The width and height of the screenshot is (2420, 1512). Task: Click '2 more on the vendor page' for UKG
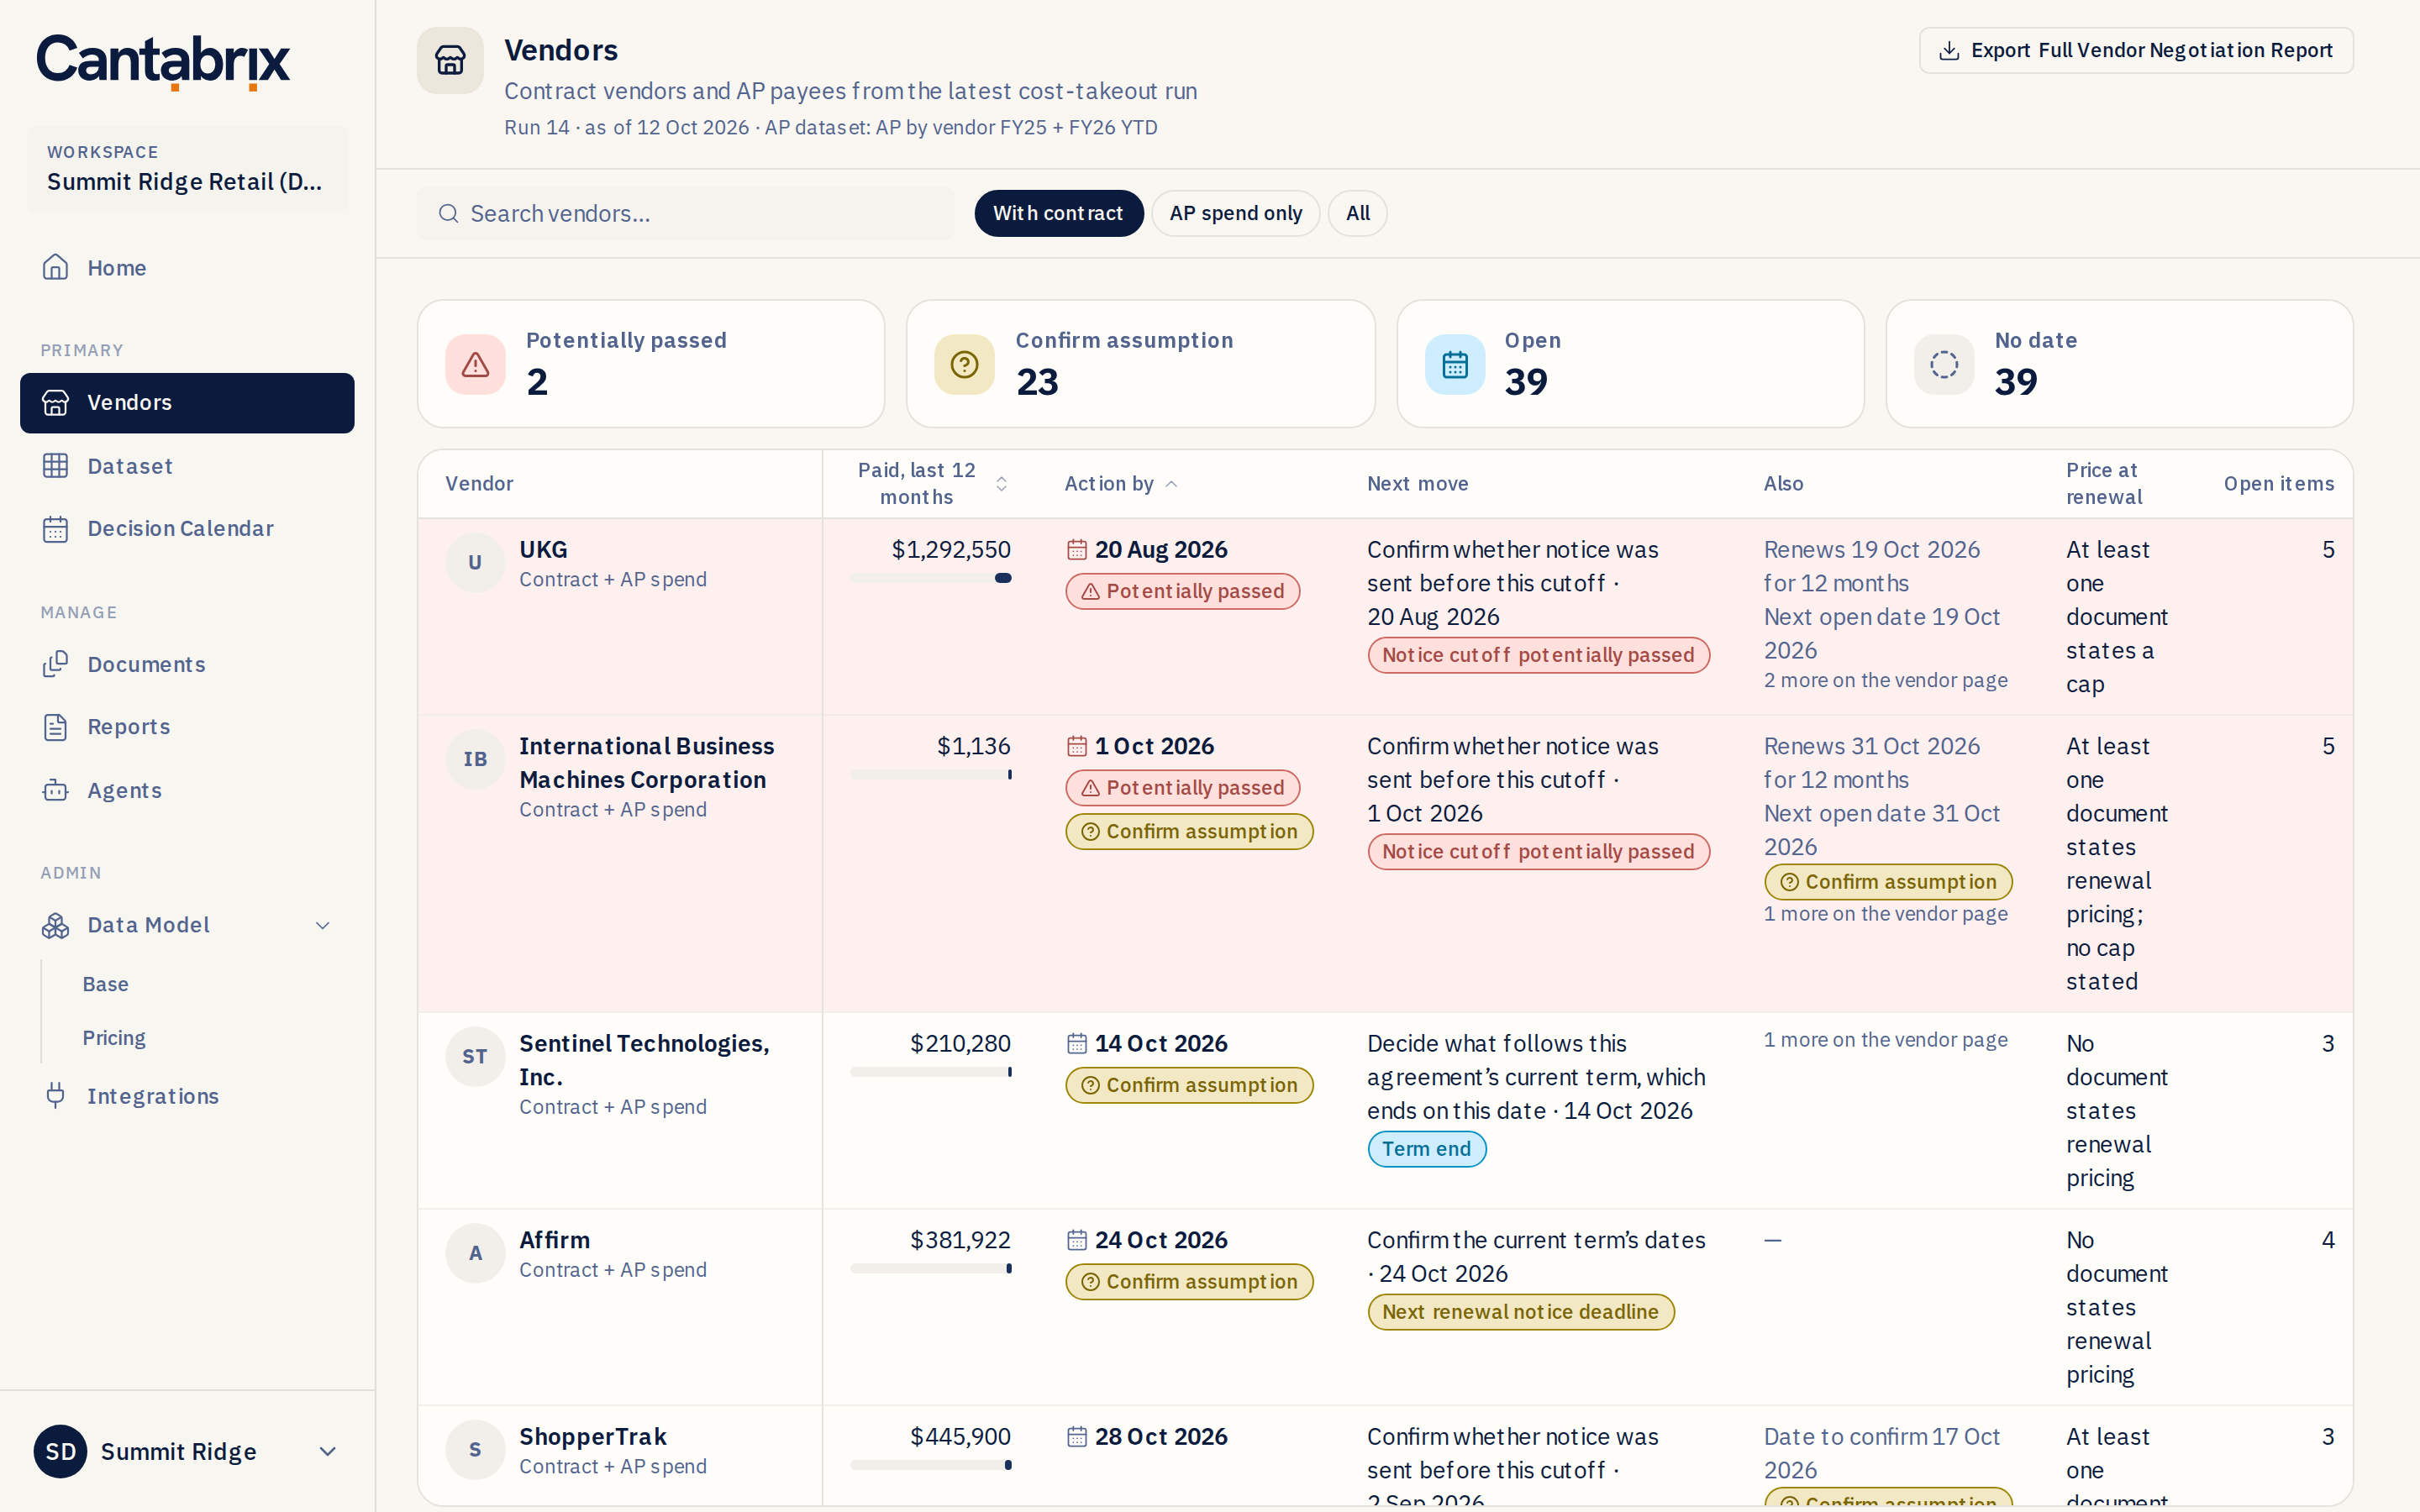pos(1885,680)
